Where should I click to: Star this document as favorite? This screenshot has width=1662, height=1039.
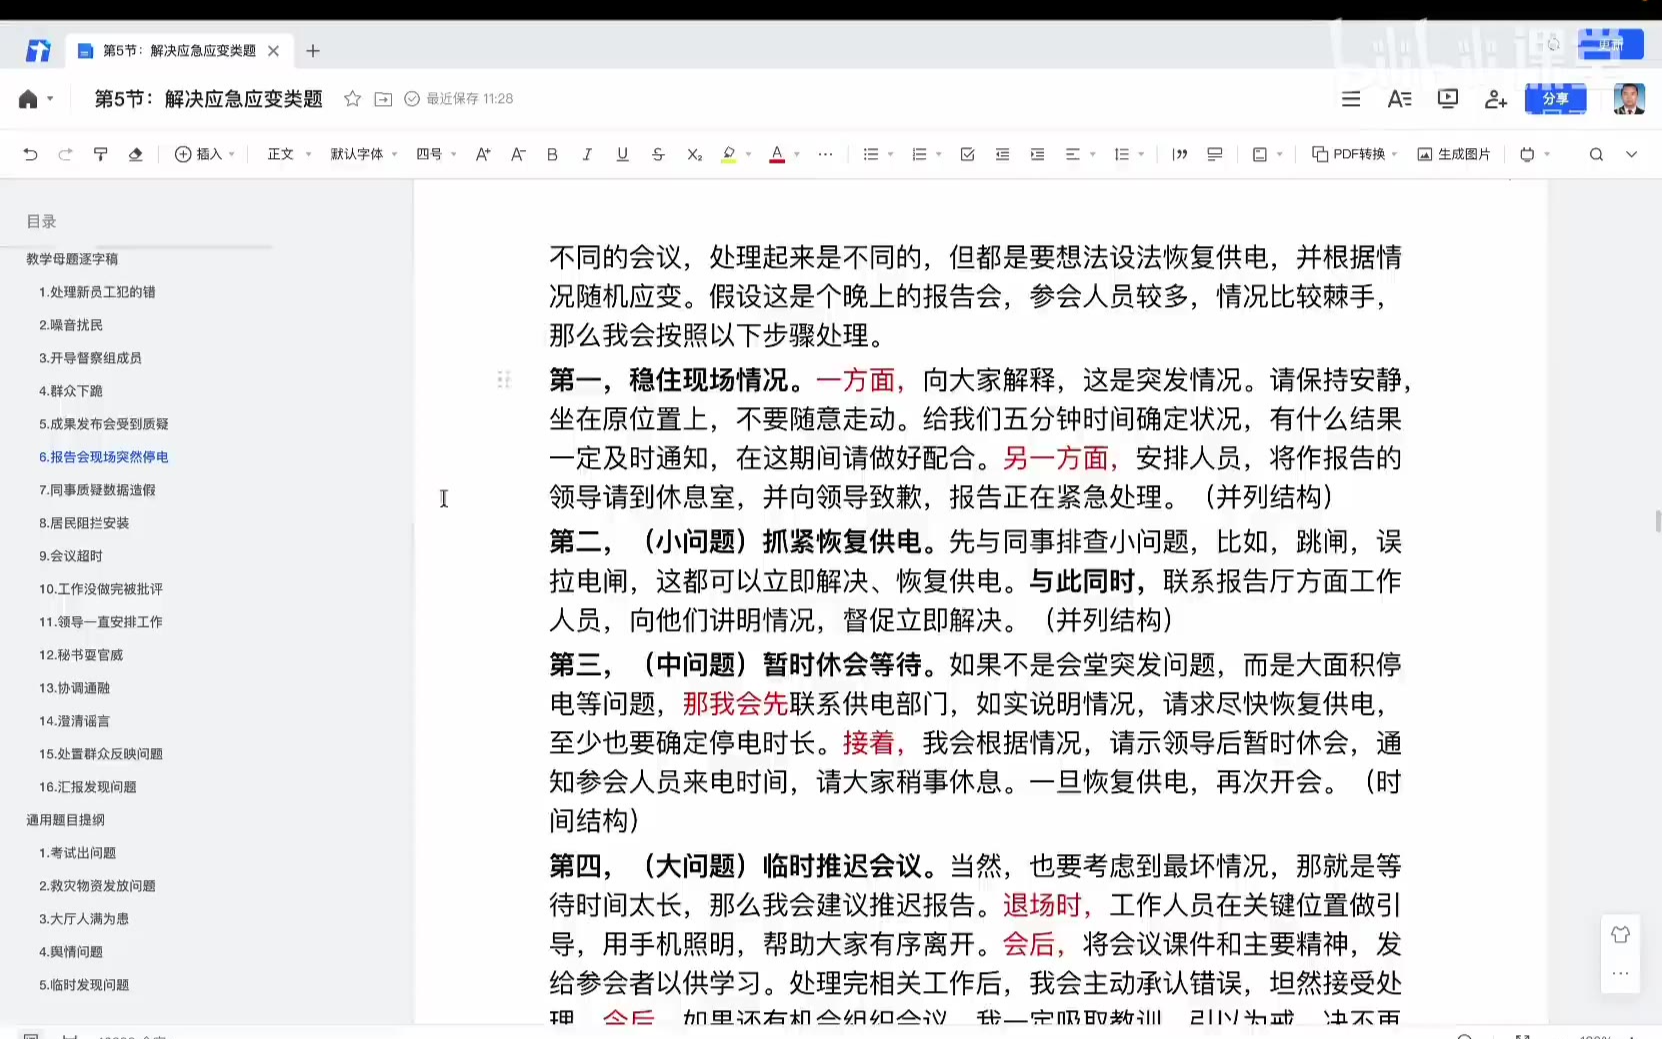click(352, 99)
